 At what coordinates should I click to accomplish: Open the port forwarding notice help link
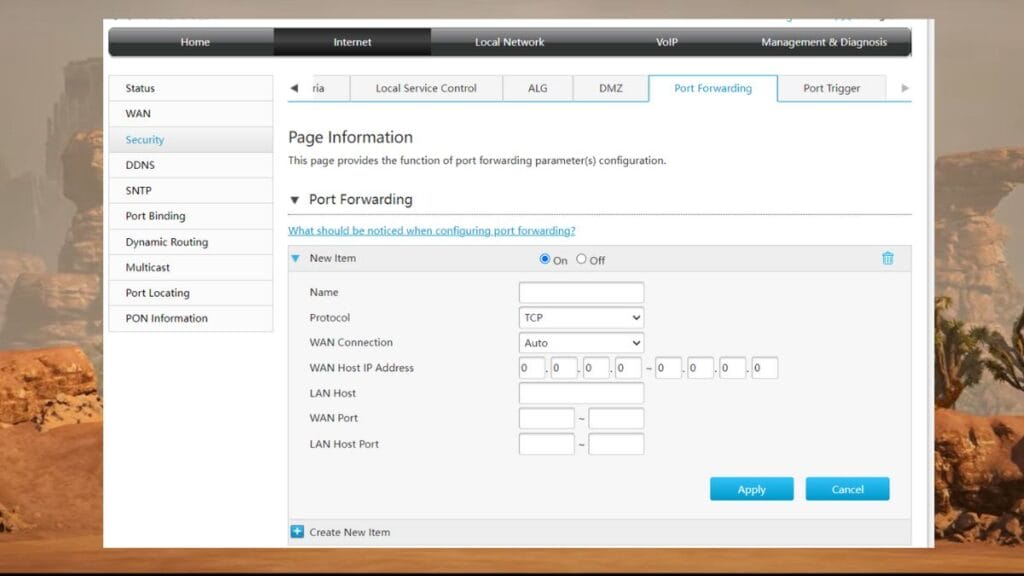pos(431,231)
